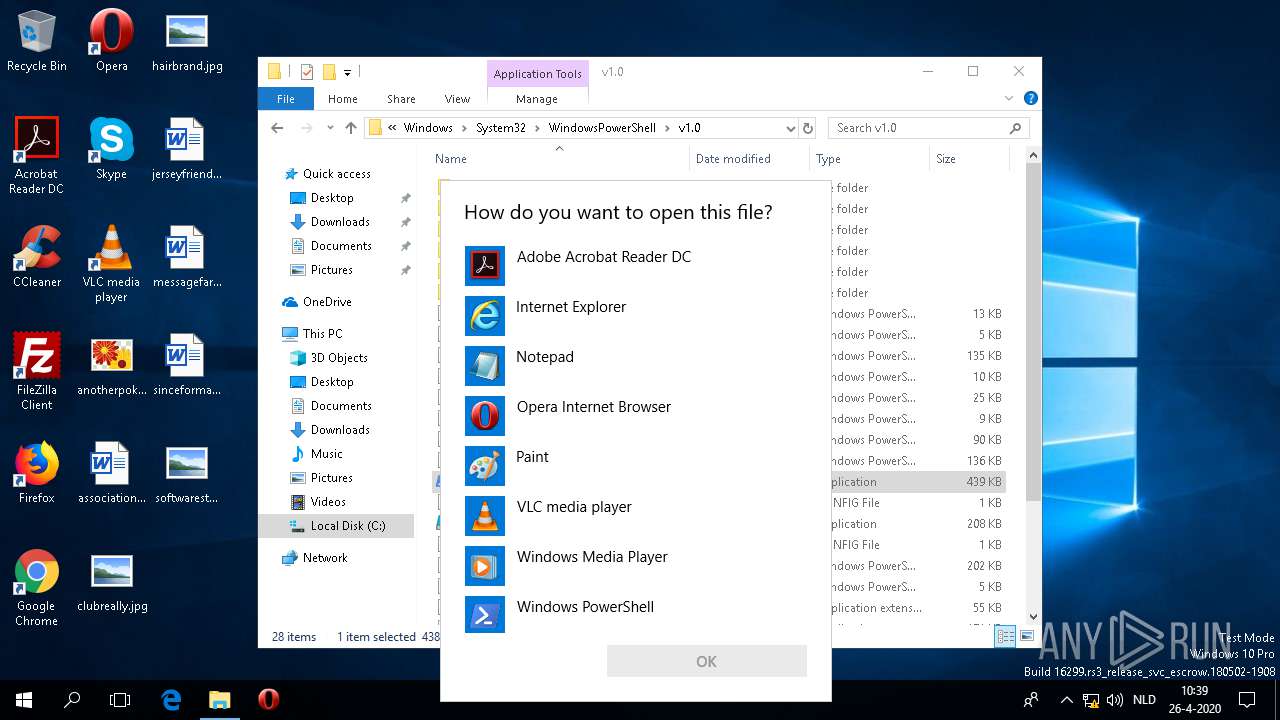This screenshot has height=720, width=1280.
Task: Expand the ribbon with the chevron
Action: [x=1009, y=99]
